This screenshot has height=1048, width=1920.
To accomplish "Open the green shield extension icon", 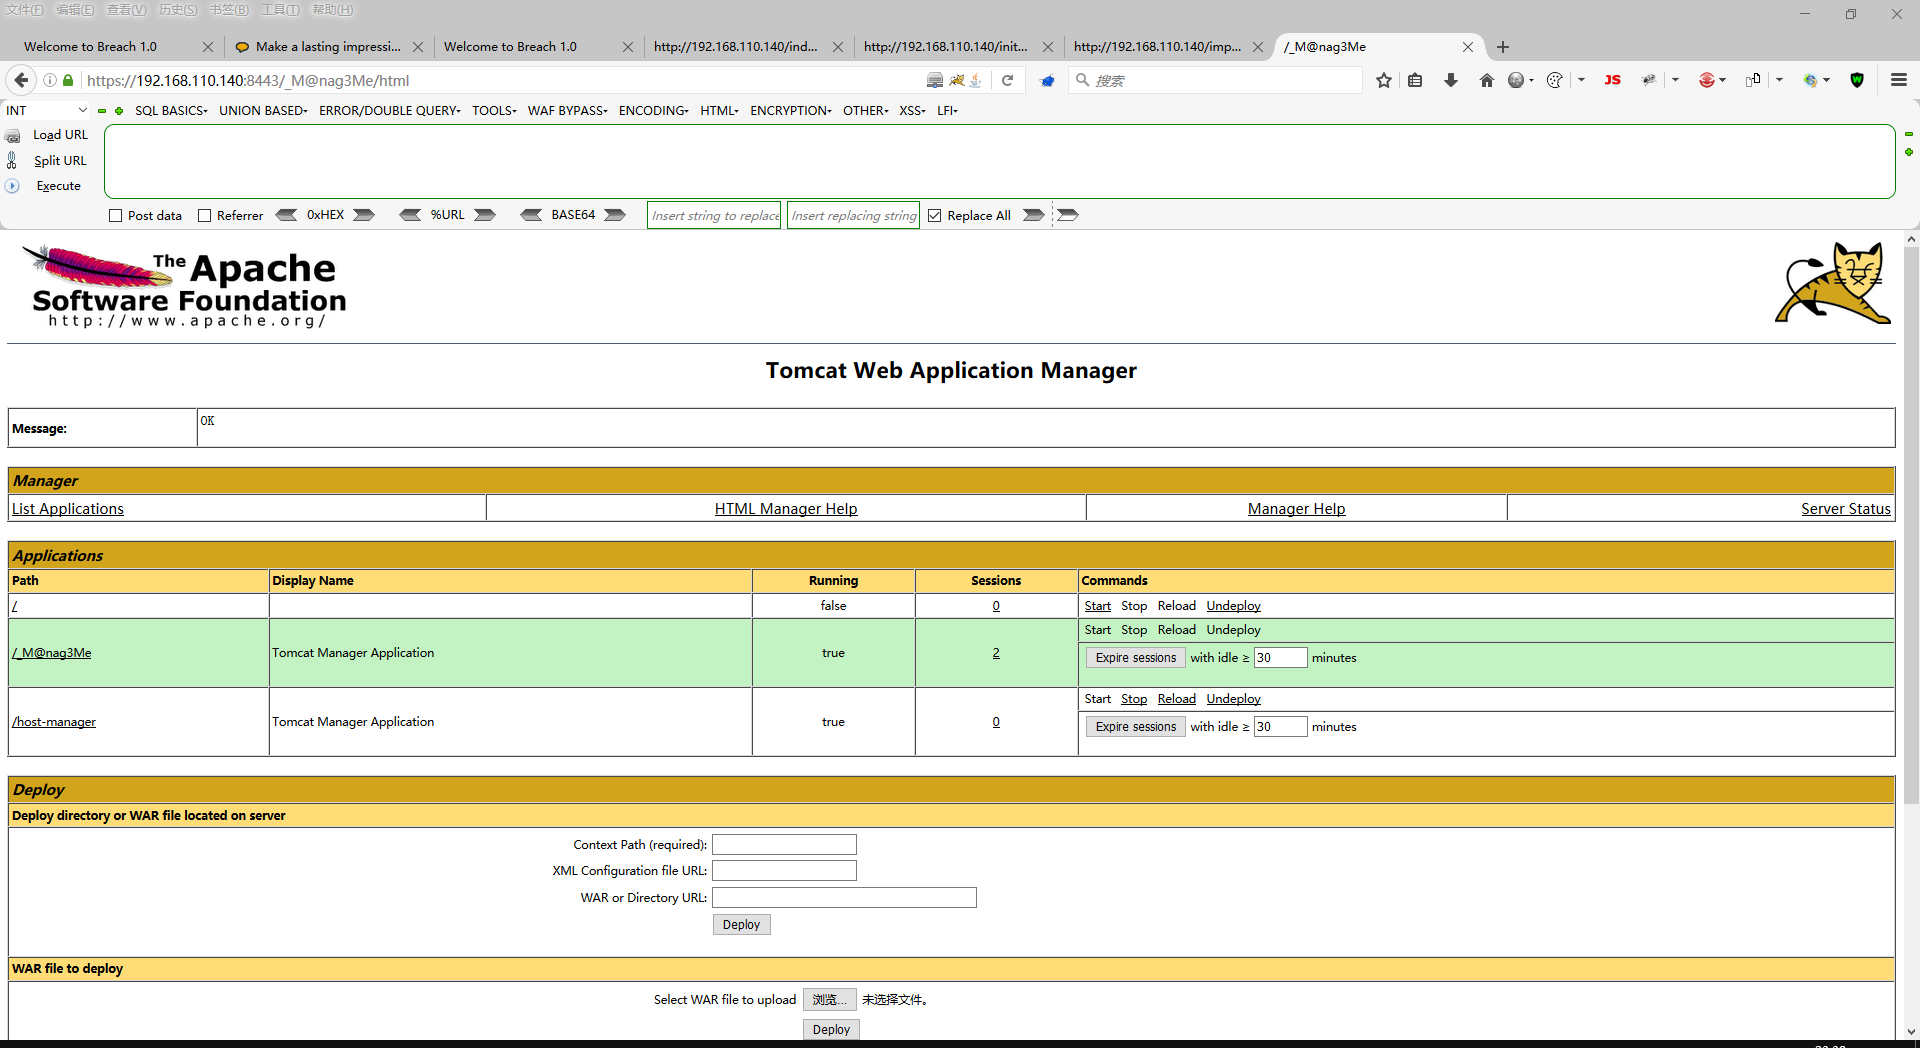I will click(1857, 80).
